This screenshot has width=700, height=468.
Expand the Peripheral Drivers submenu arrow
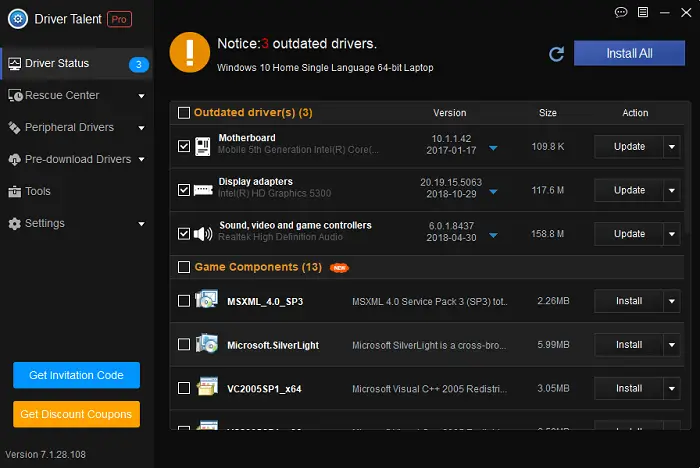(142, 128)
